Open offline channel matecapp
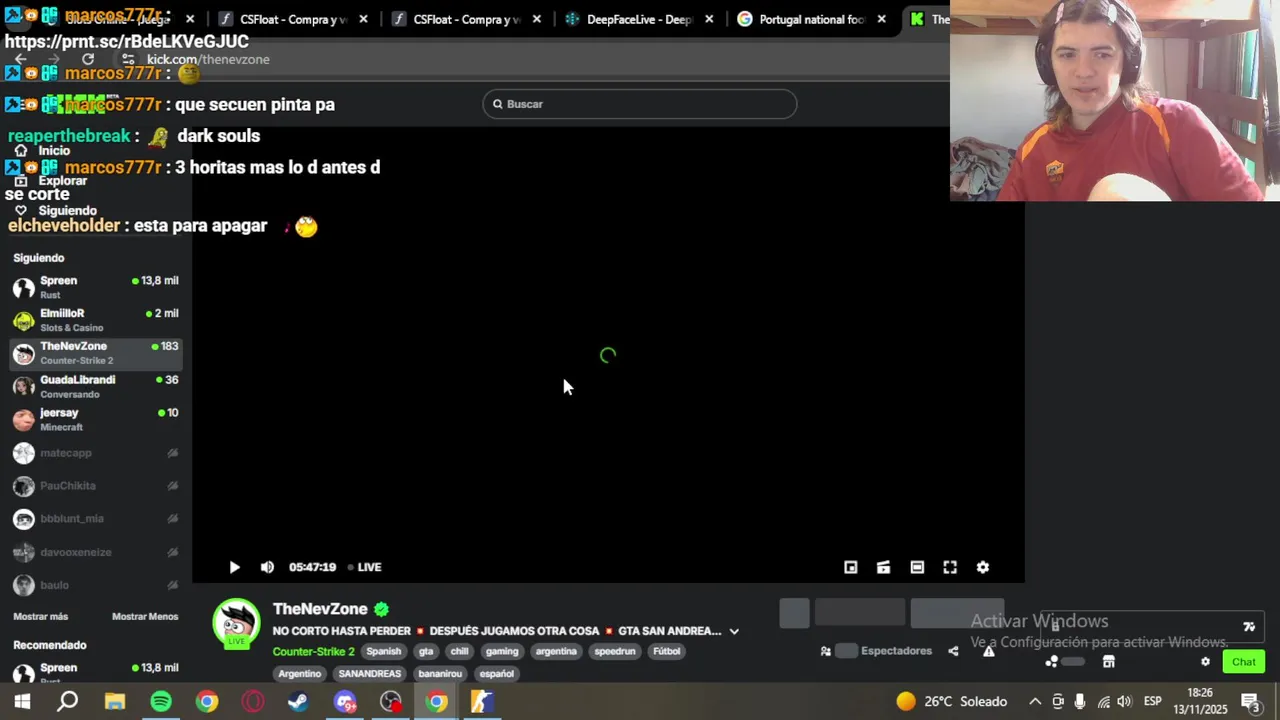 (96, 453)
